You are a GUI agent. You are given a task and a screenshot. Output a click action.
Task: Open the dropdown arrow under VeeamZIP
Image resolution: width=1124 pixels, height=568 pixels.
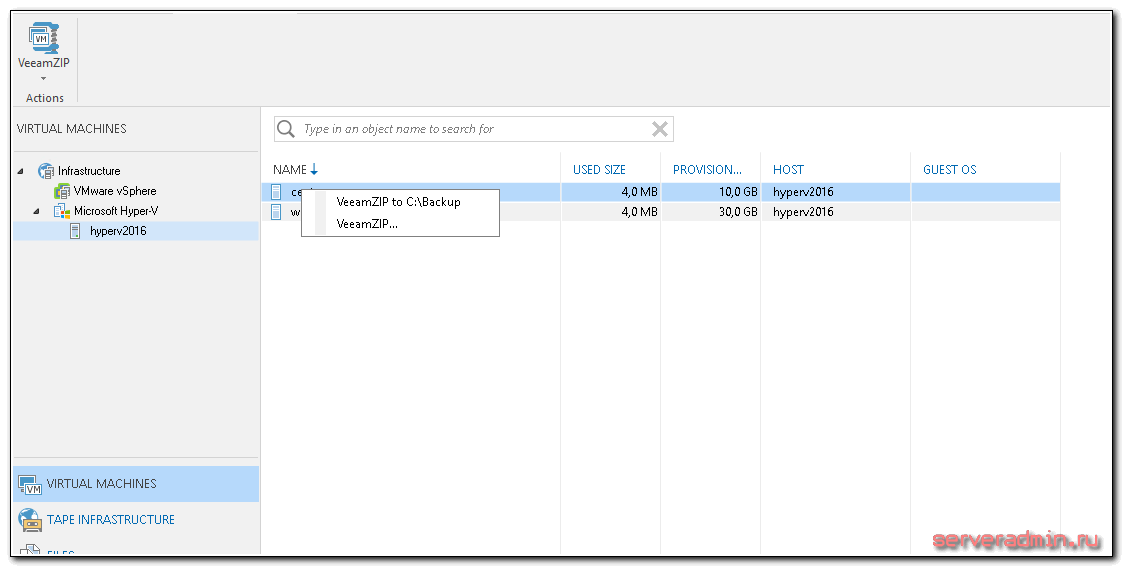43,78
